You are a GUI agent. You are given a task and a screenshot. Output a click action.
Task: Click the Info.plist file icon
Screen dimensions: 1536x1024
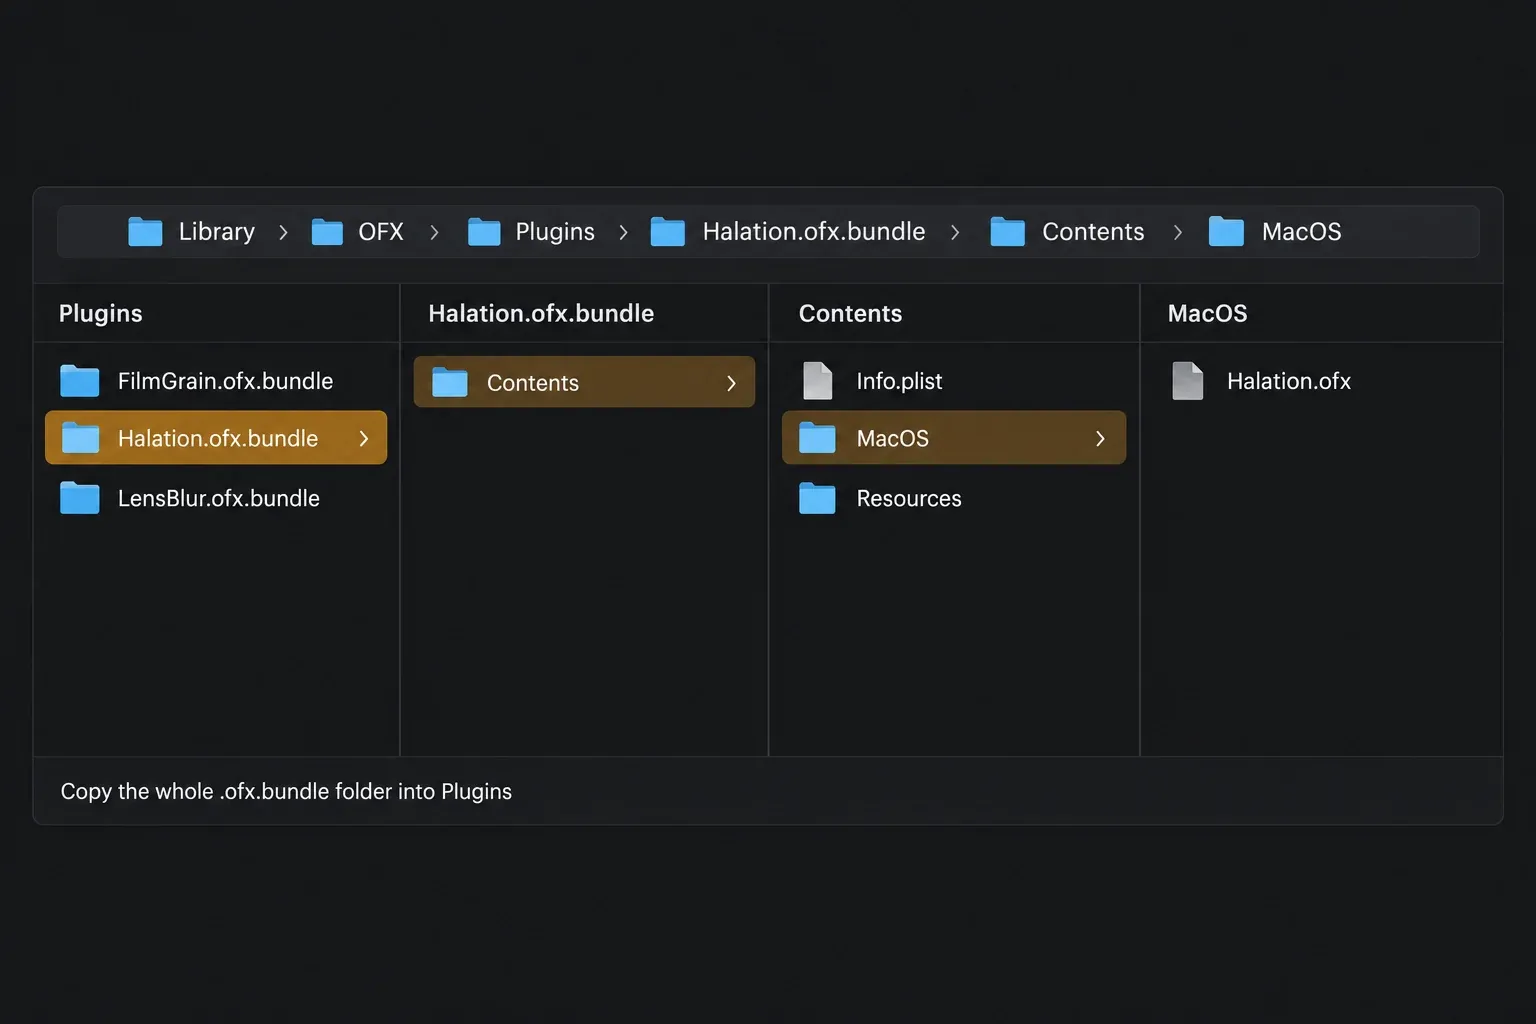point(818,381)
